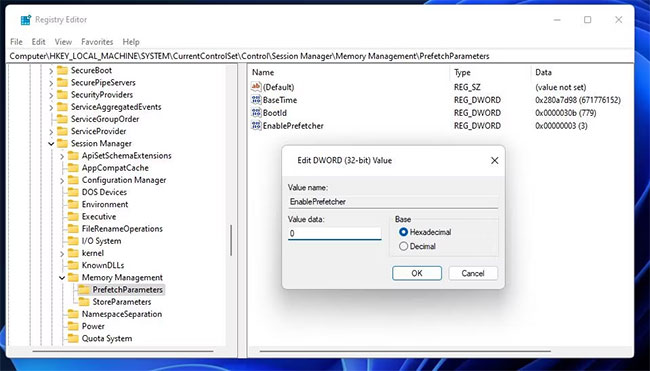Expand the ServiceAggregatedEvents tree node

pyautogui.click(x=51, y=107)
